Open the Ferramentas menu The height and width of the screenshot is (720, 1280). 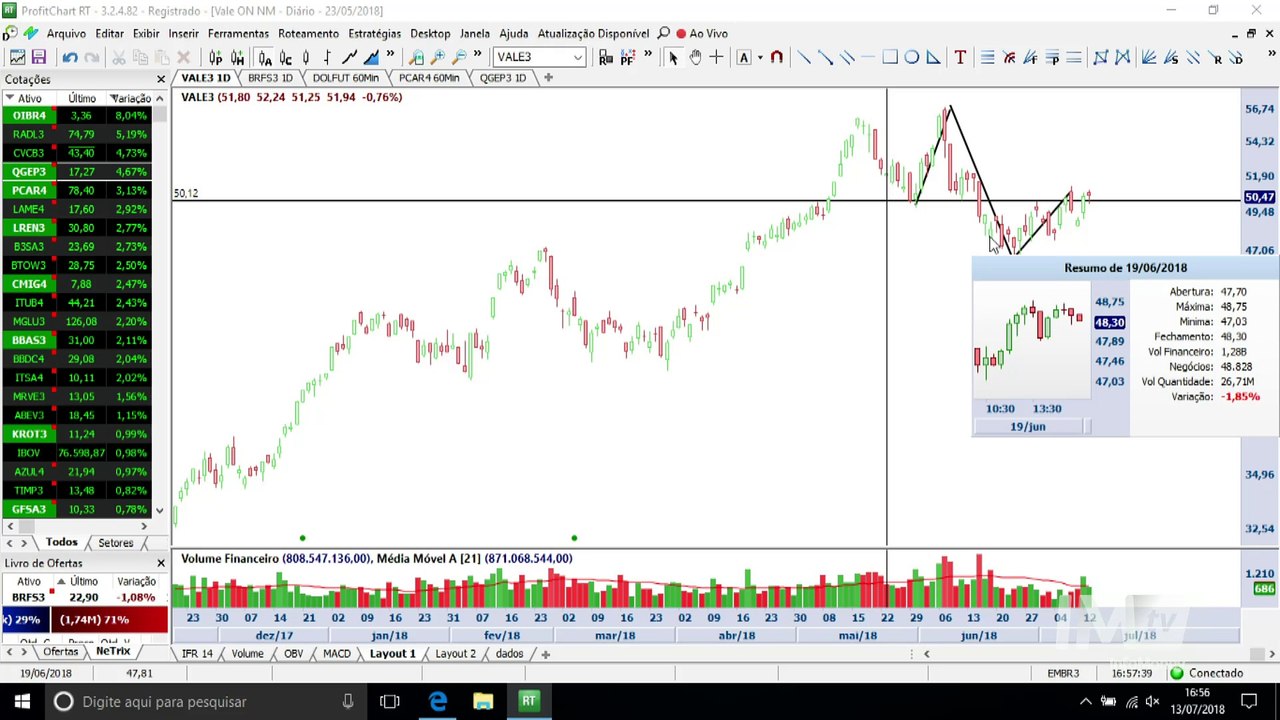tap(238, 33)
